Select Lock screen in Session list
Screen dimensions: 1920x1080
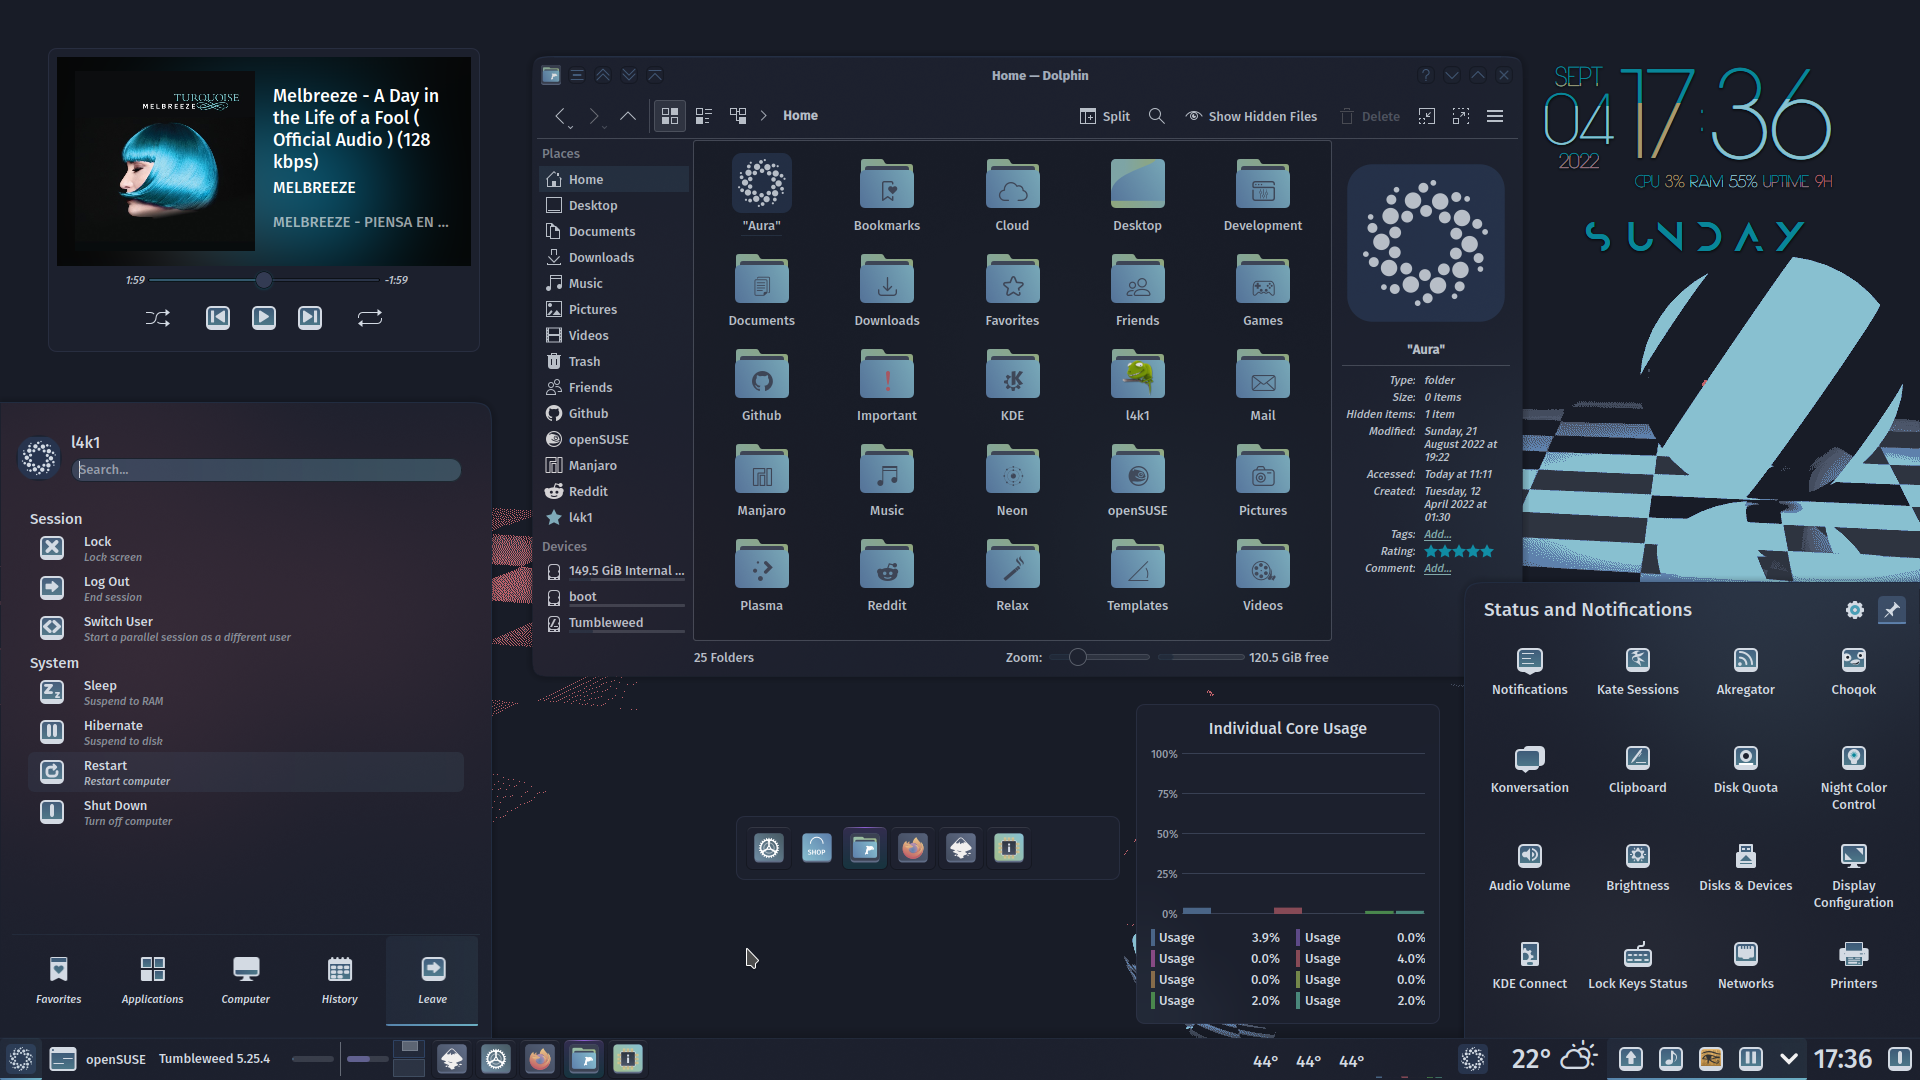(246, 548)
